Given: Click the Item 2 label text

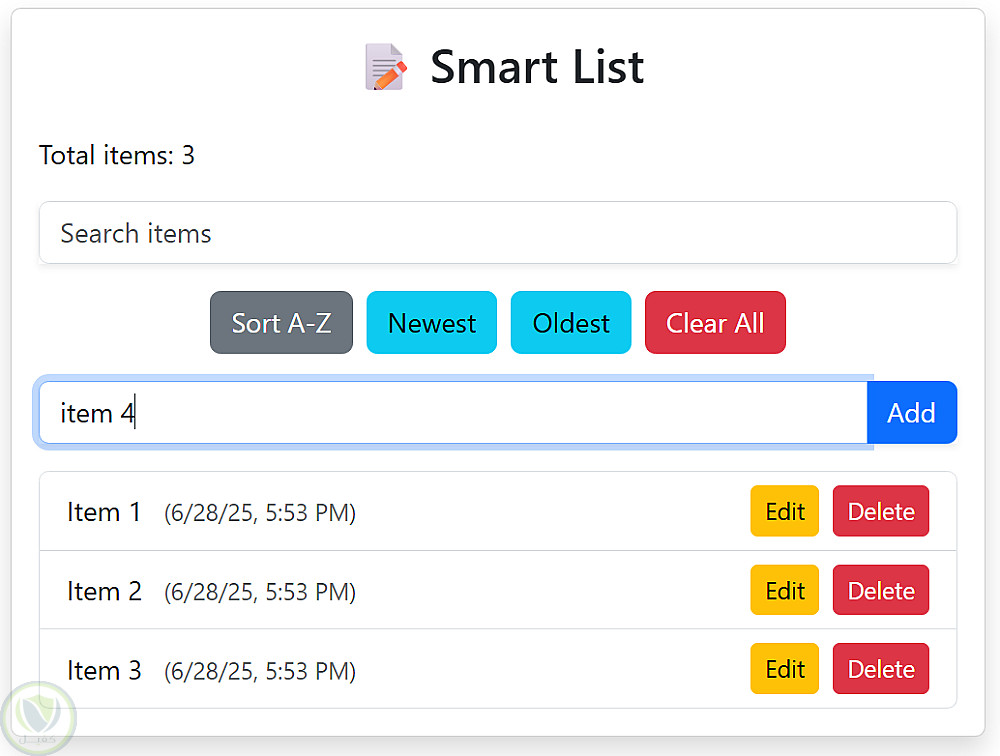Looking at the screenshot, I should coord(104,591).
